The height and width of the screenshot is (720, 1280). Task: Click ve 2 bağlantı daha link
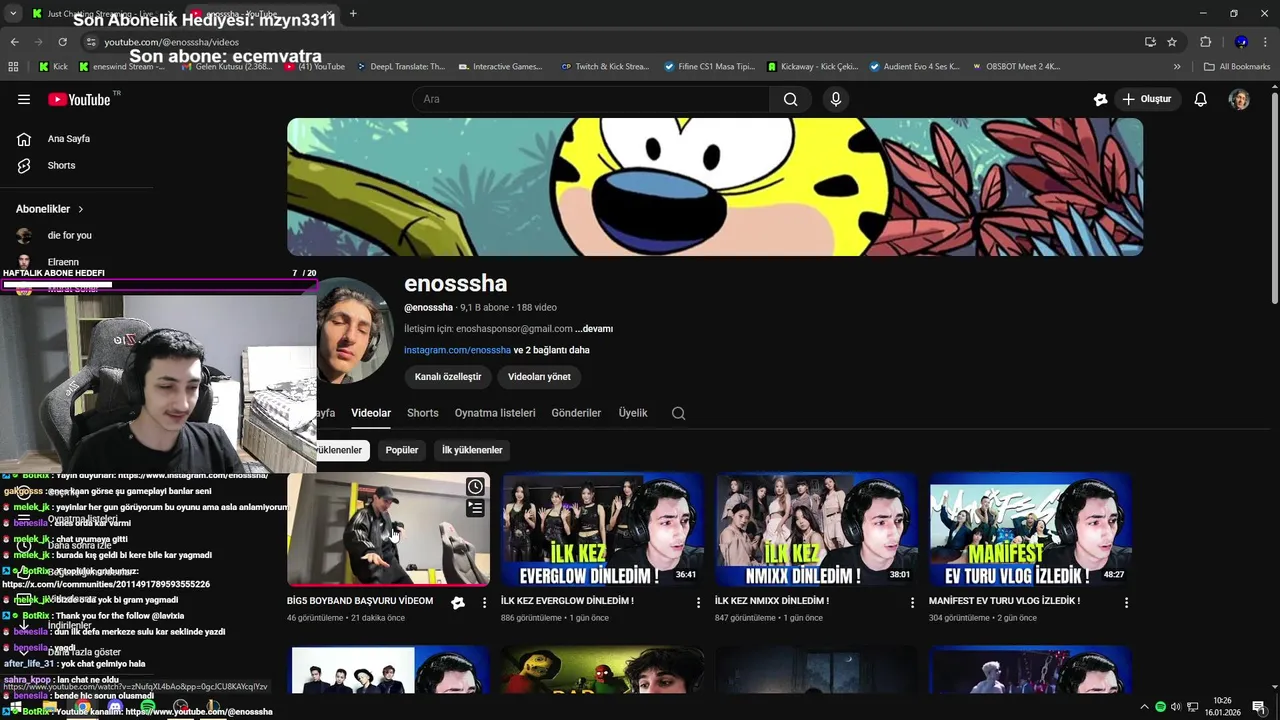[552, 351]
